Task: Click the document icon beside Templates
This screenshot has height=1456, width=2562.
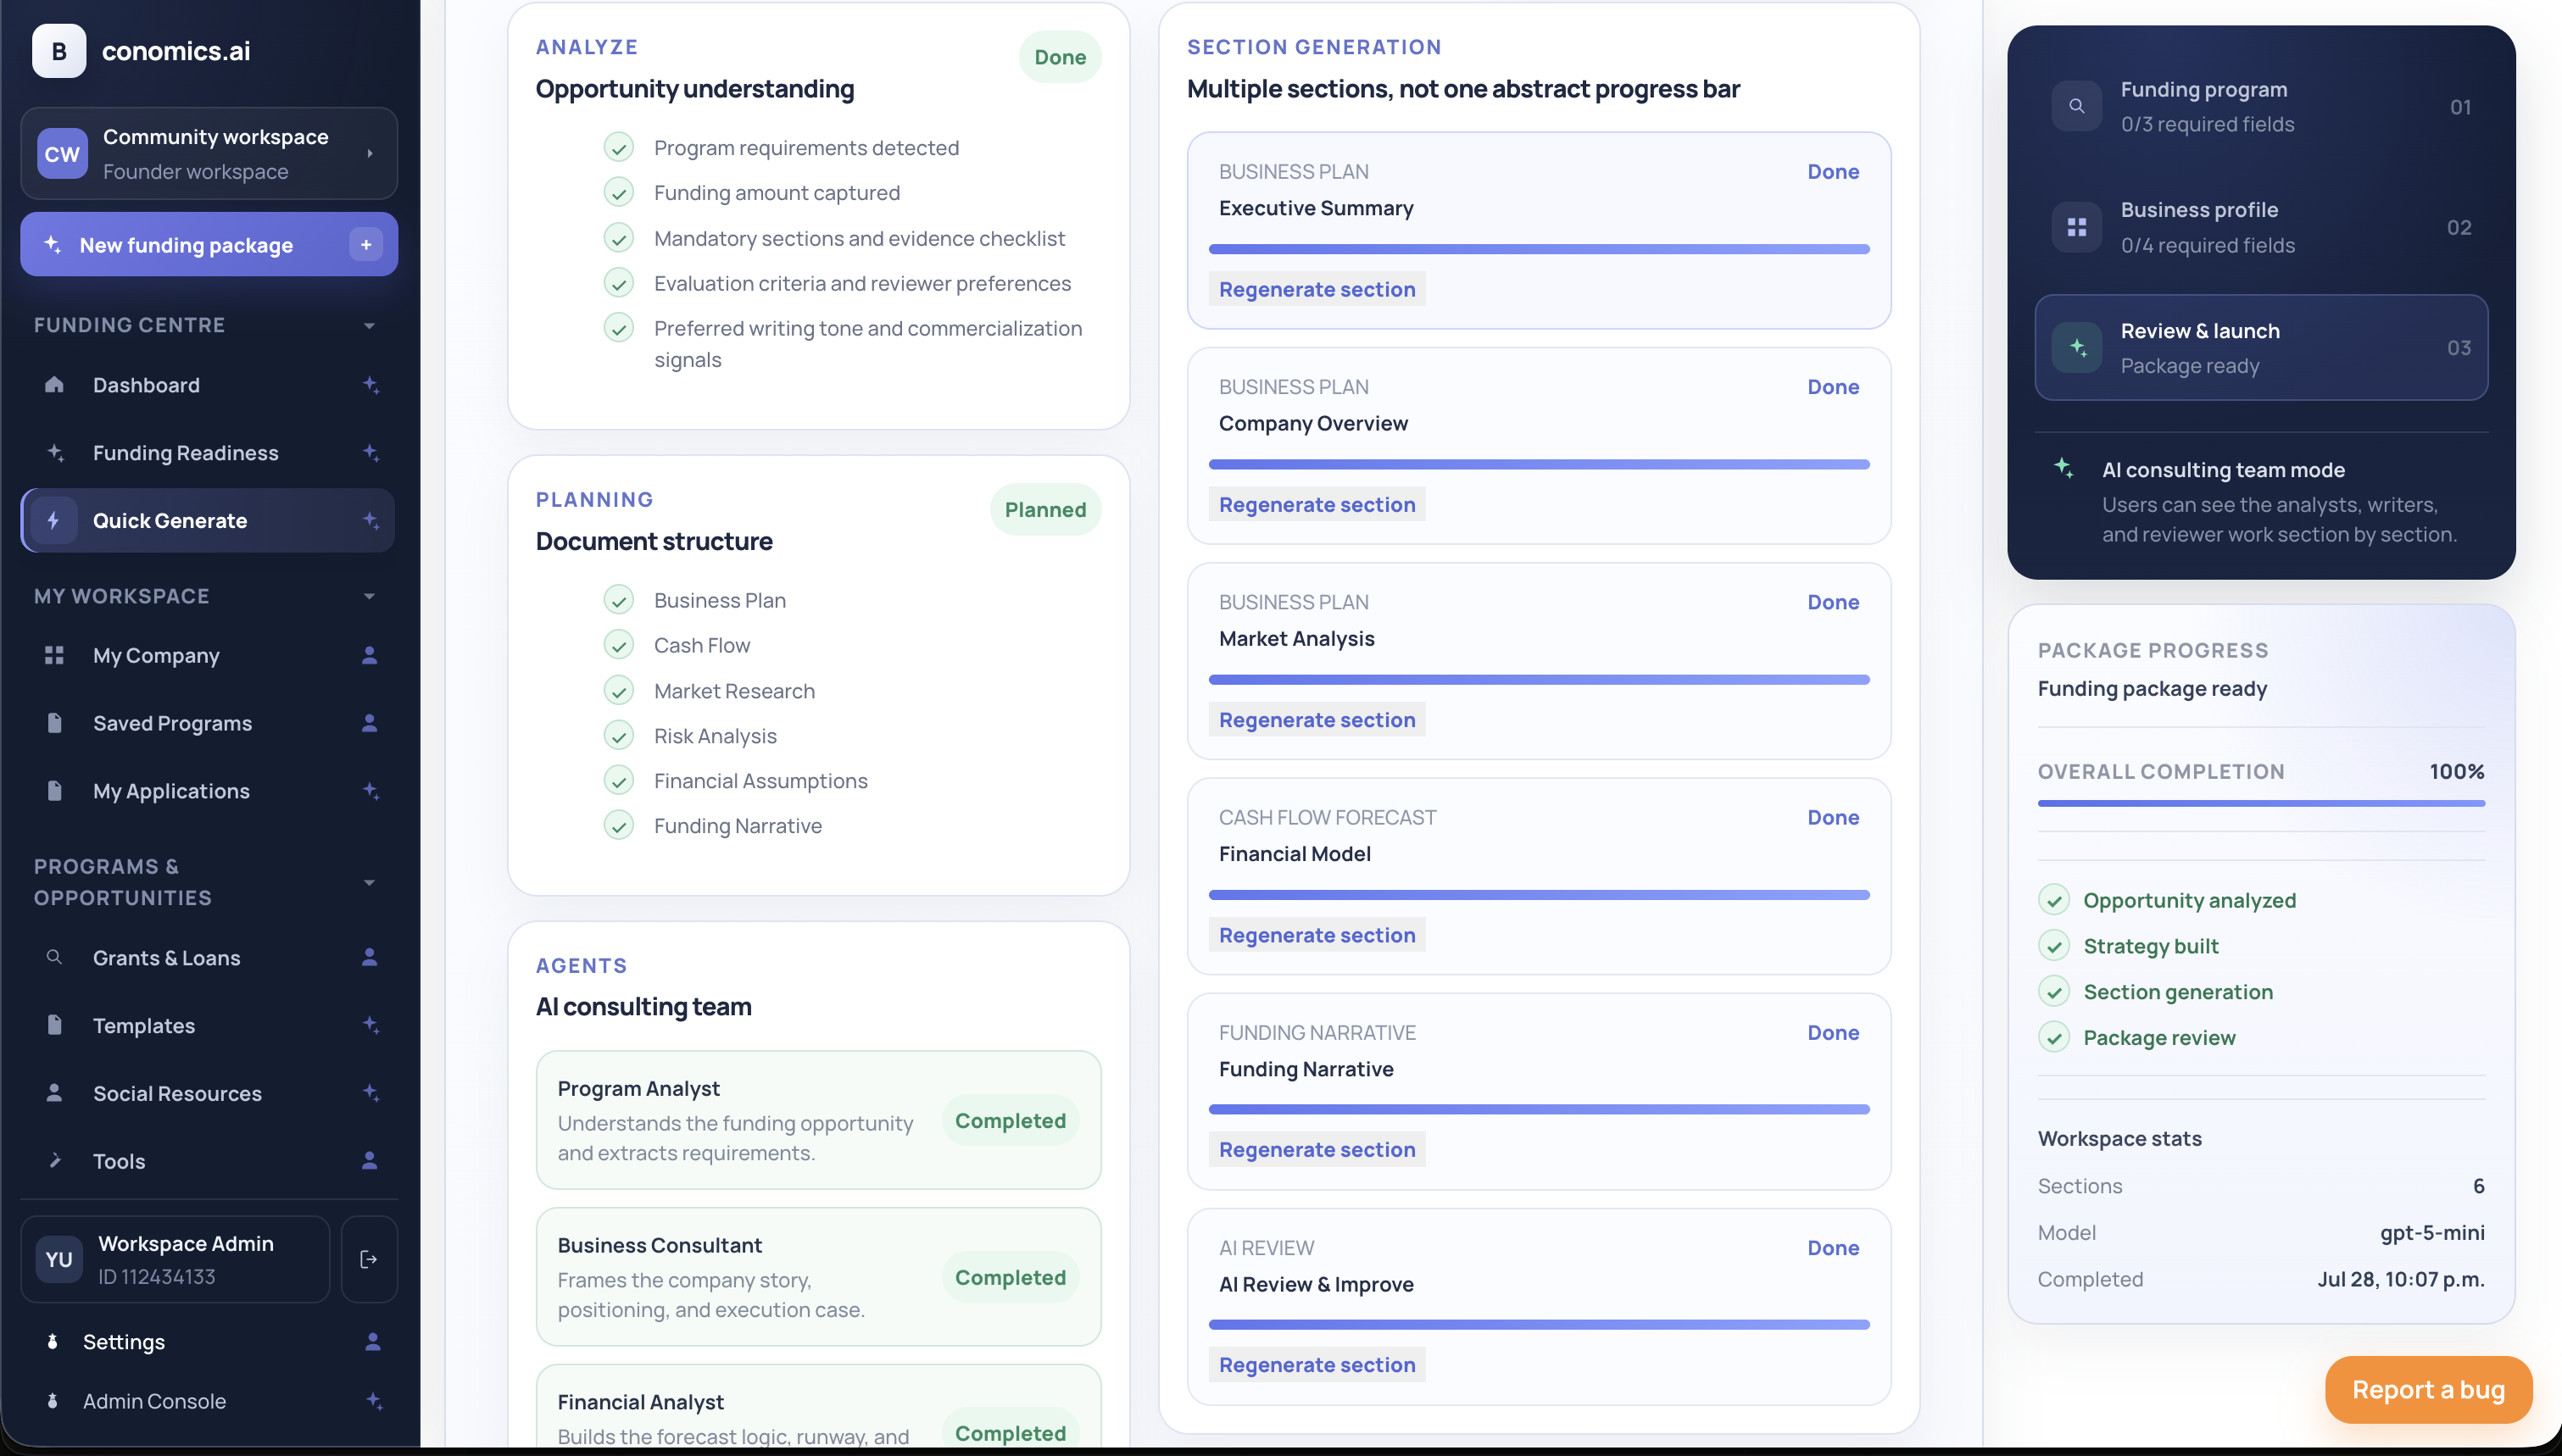Action: 54,1025
